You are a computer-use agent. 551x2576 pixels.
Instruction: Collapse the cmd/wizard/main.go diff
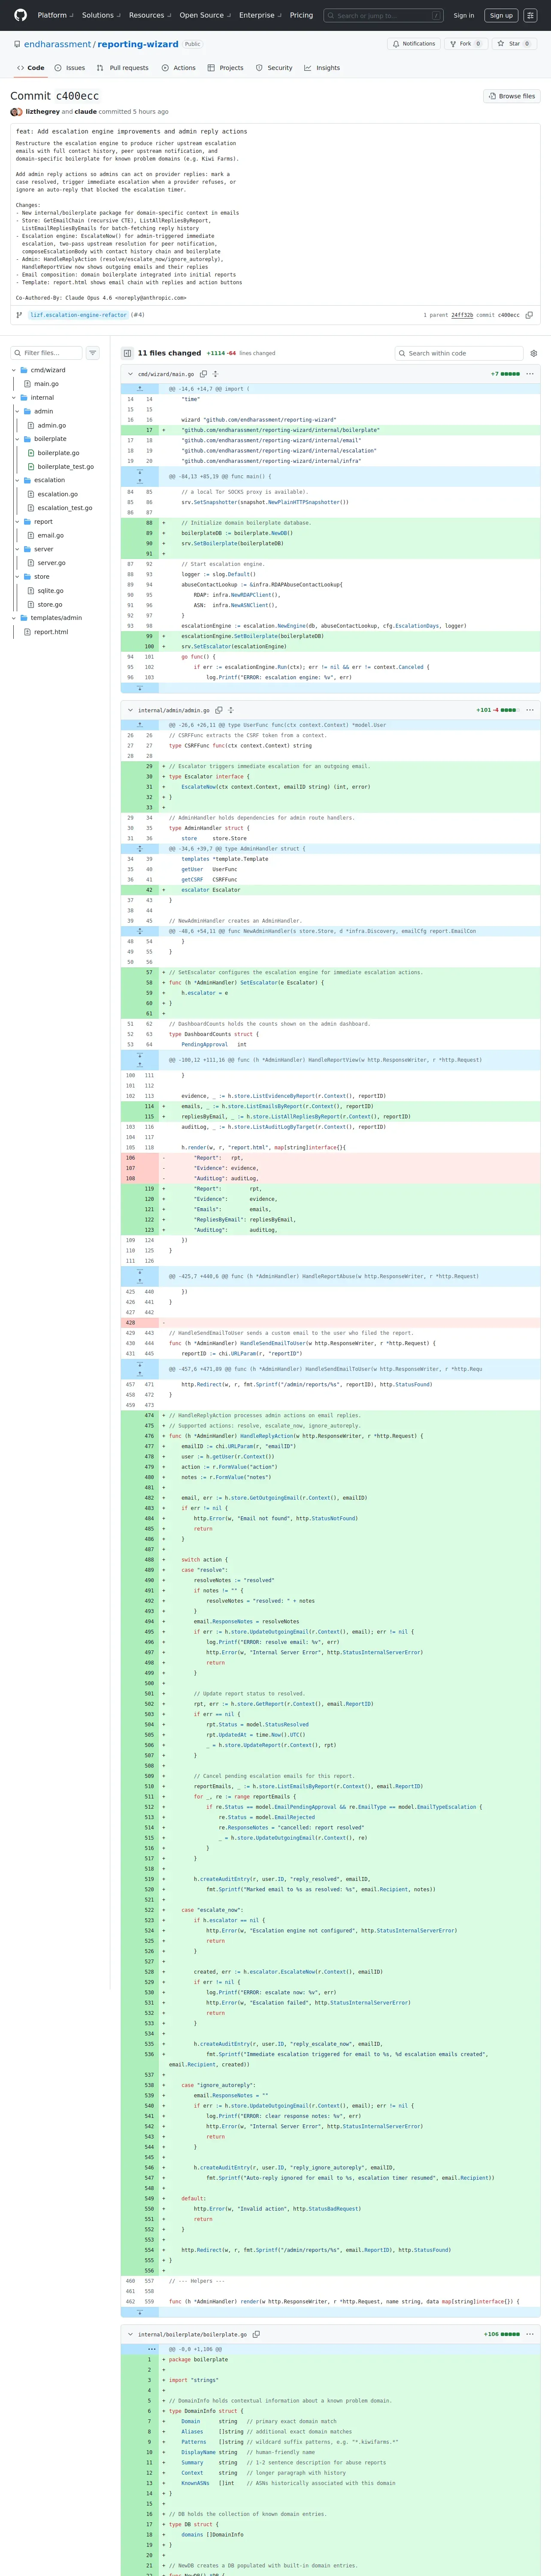click(x=130, y=374)
